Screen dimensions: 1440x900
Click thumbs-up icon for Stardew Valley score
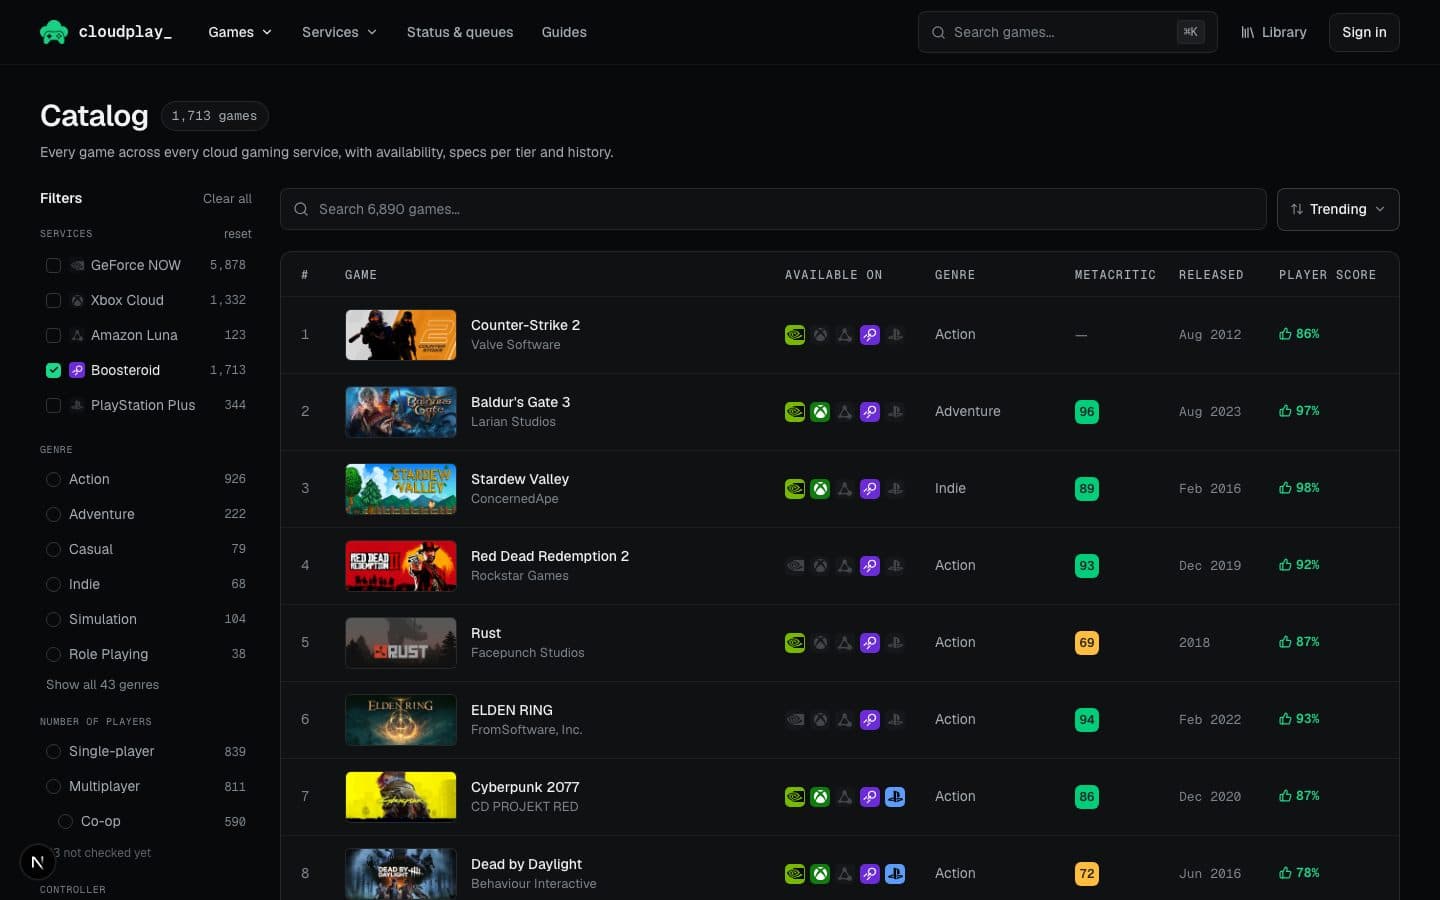[1285, 488]
